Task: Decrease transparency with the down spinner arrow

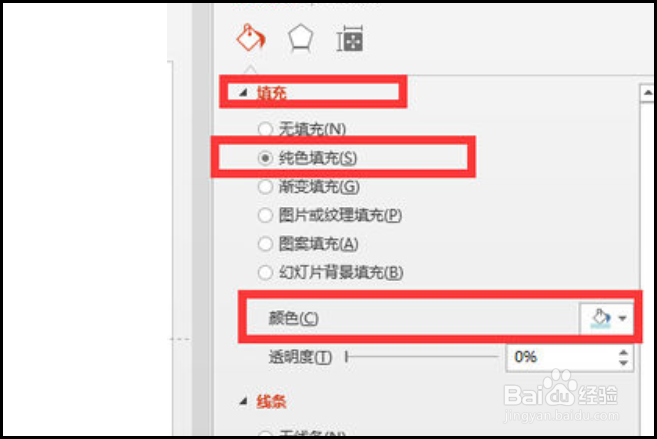Action: click(x=623, y=363)
